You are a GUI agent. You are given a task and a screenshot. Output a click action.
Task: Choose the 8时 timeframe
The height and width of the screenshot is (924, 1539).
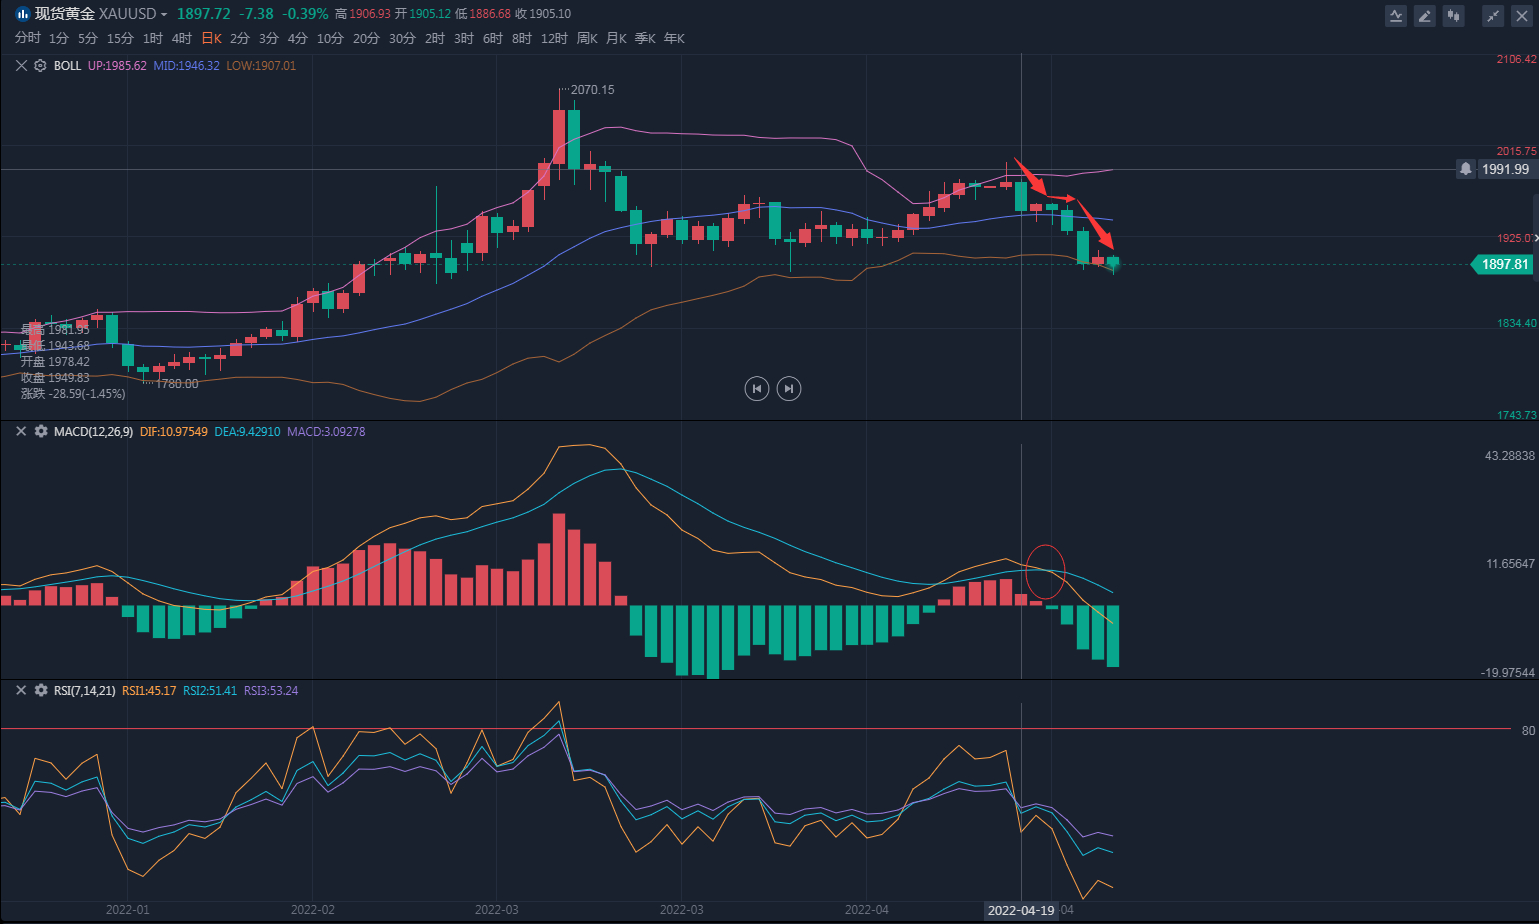522,38
